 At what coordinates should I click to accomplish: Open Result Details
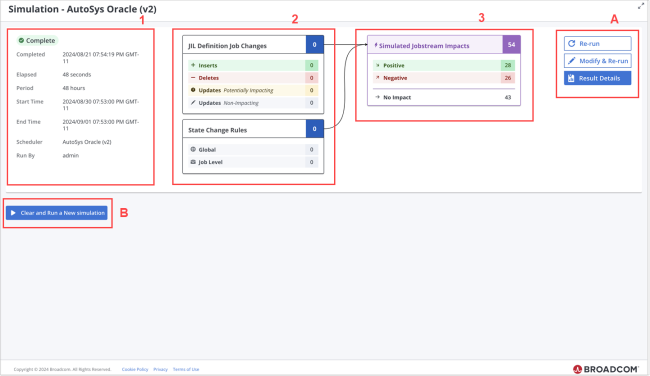[x=598, y=78]
